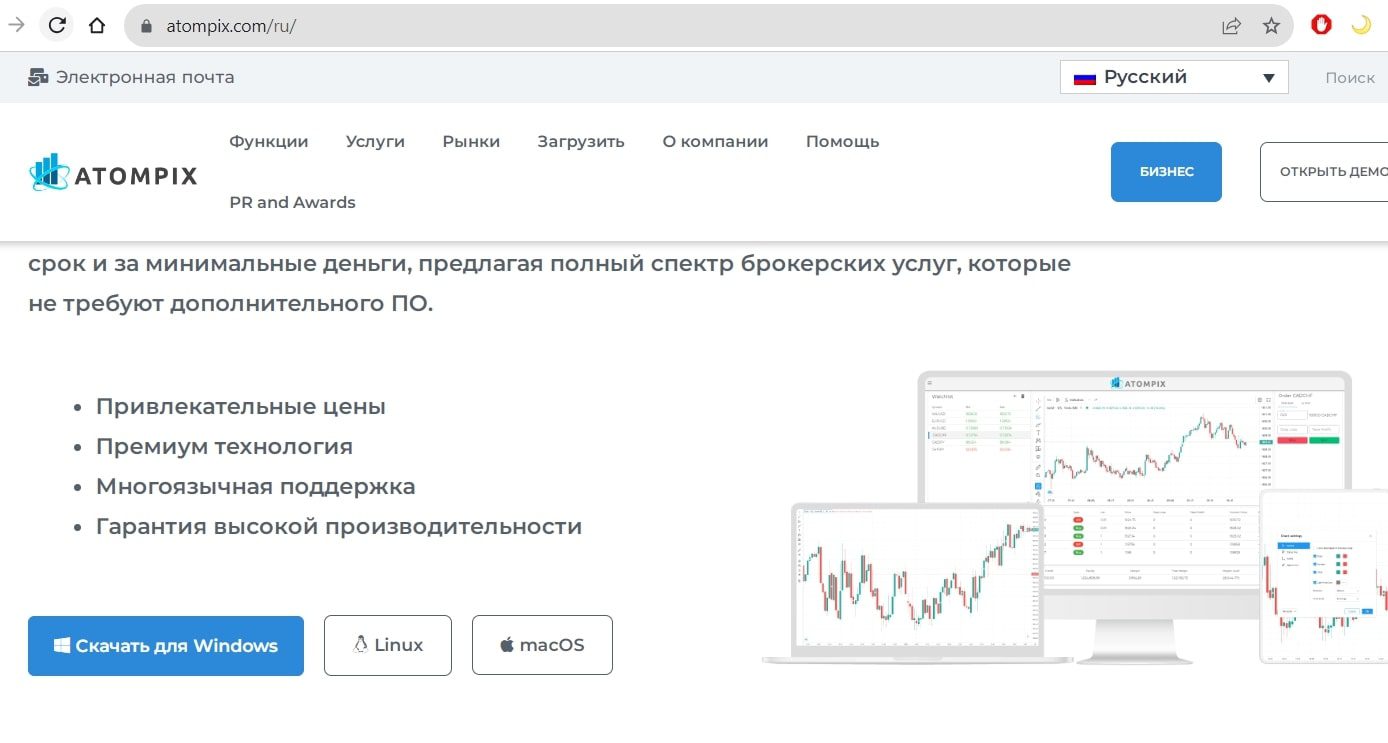Download the macOS version
This screenshot has height=743, width=1388.
pyautogui.click(x=542, y=645)
